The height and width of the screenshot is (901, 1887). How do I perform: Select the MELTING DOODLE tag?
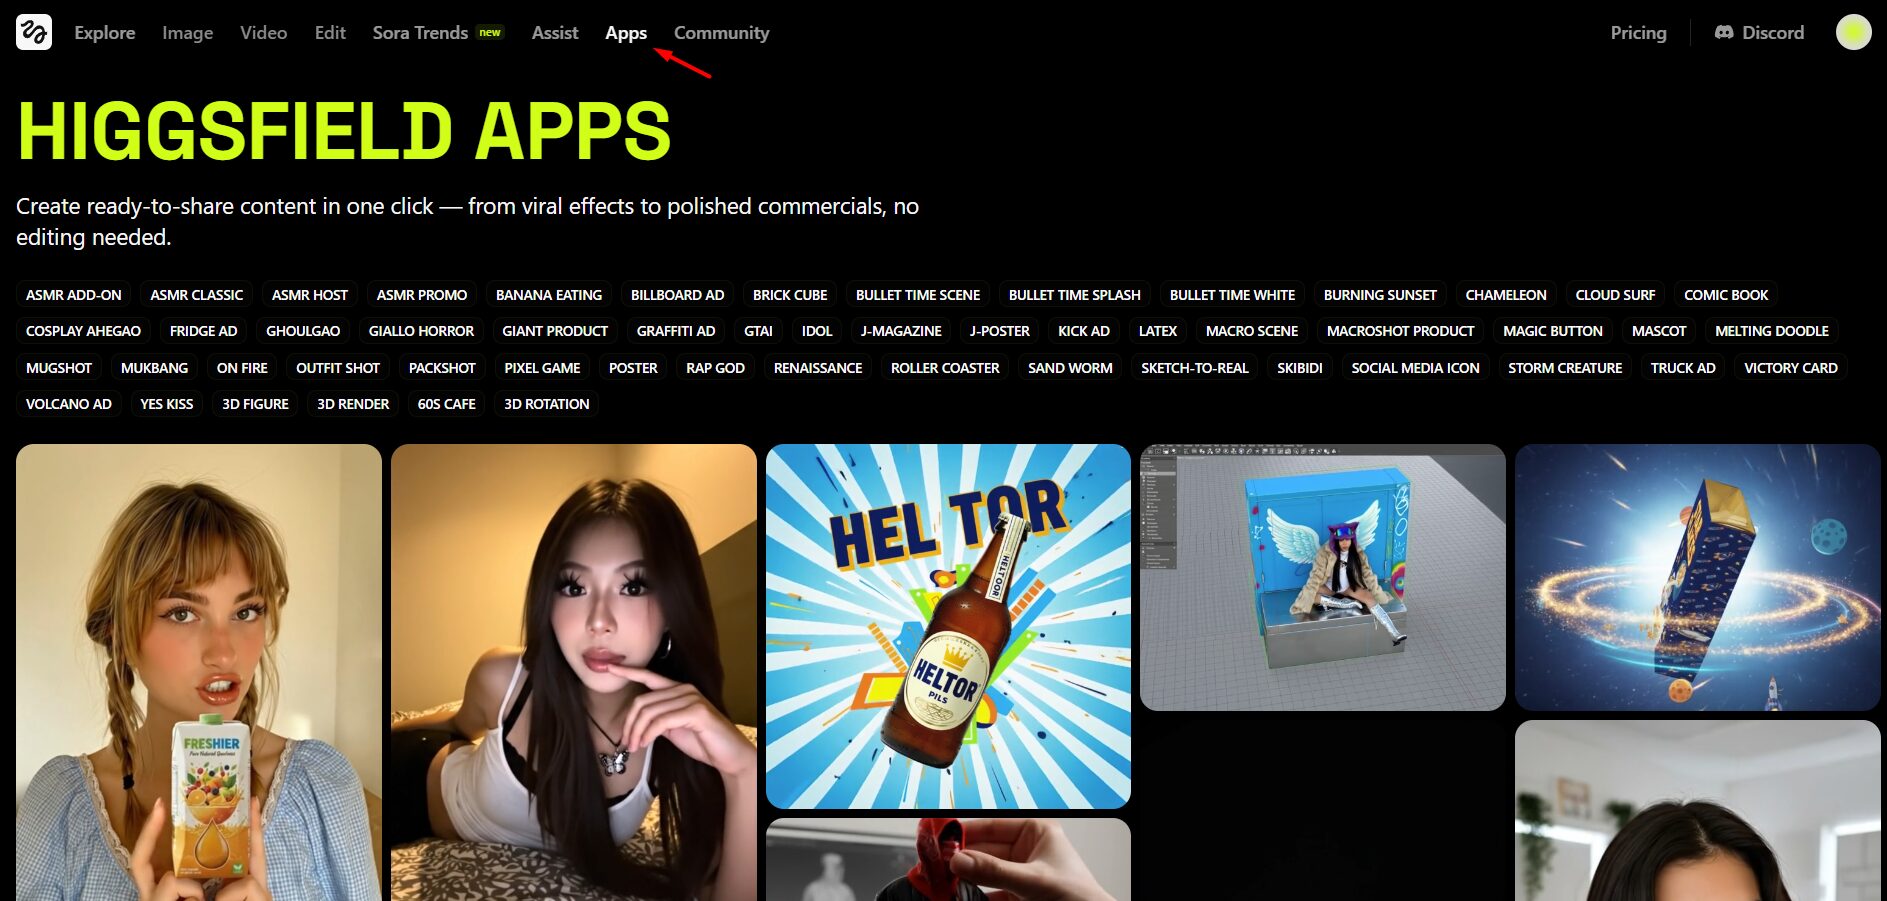pos(1771,331)
